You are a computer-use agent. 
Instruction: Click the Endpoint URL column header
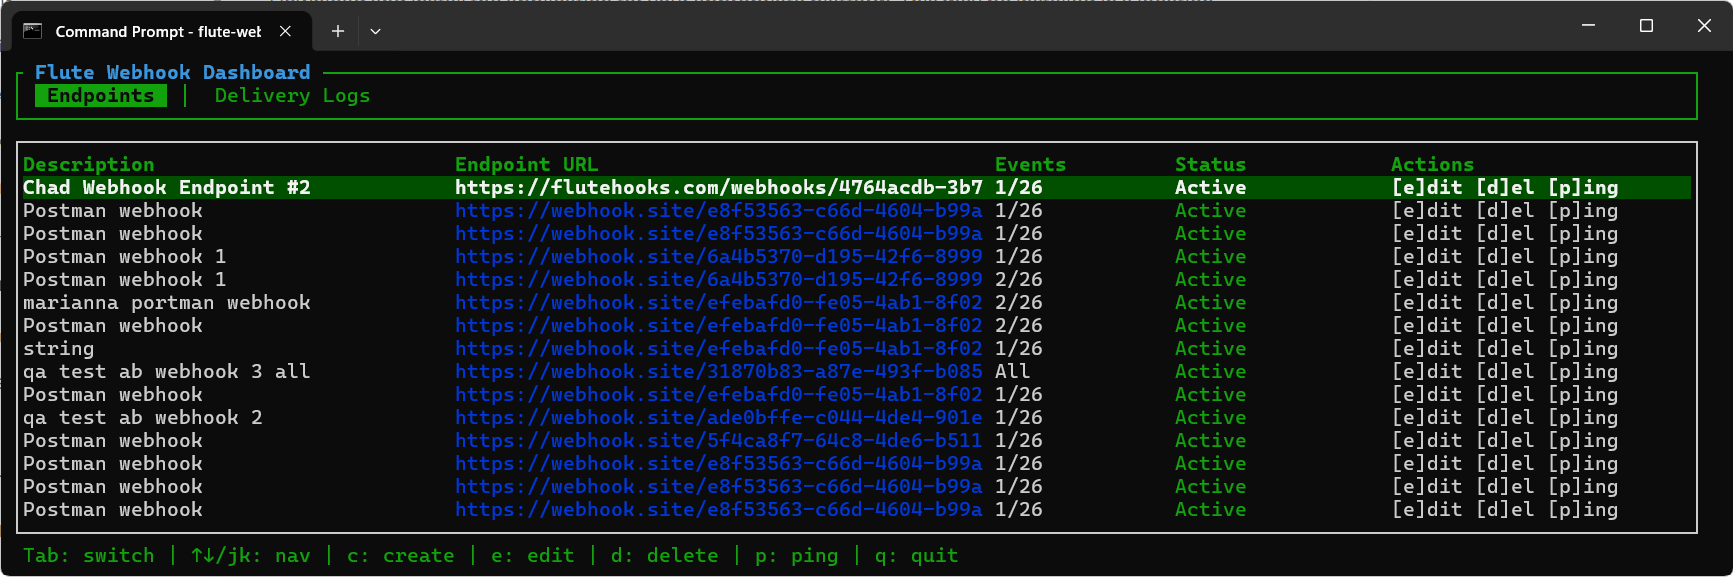pyautogui.click(x=526, y=165)
